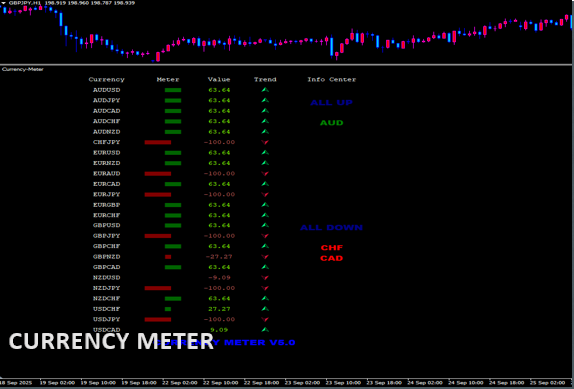The height and width of the screenshot is (389, 574).
Task: Click the down trend arrow for NZDUSD
Action: point(265,278)
